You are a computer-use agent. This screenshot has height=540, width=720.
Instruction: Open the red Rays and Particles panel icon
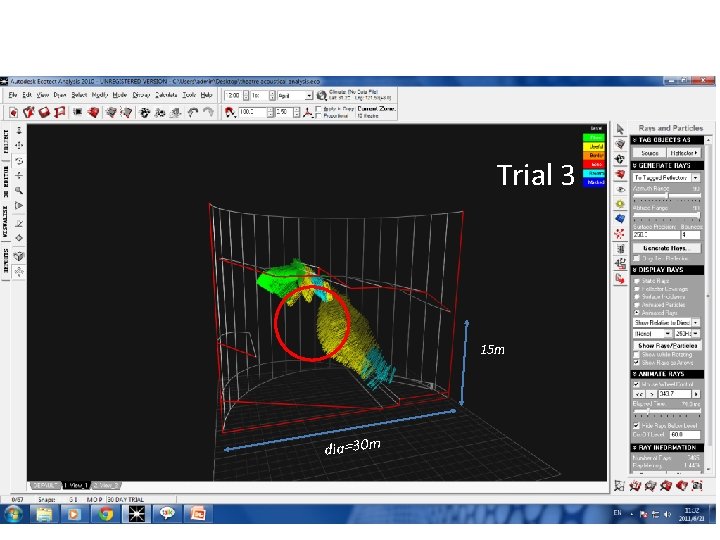[620, 234]
